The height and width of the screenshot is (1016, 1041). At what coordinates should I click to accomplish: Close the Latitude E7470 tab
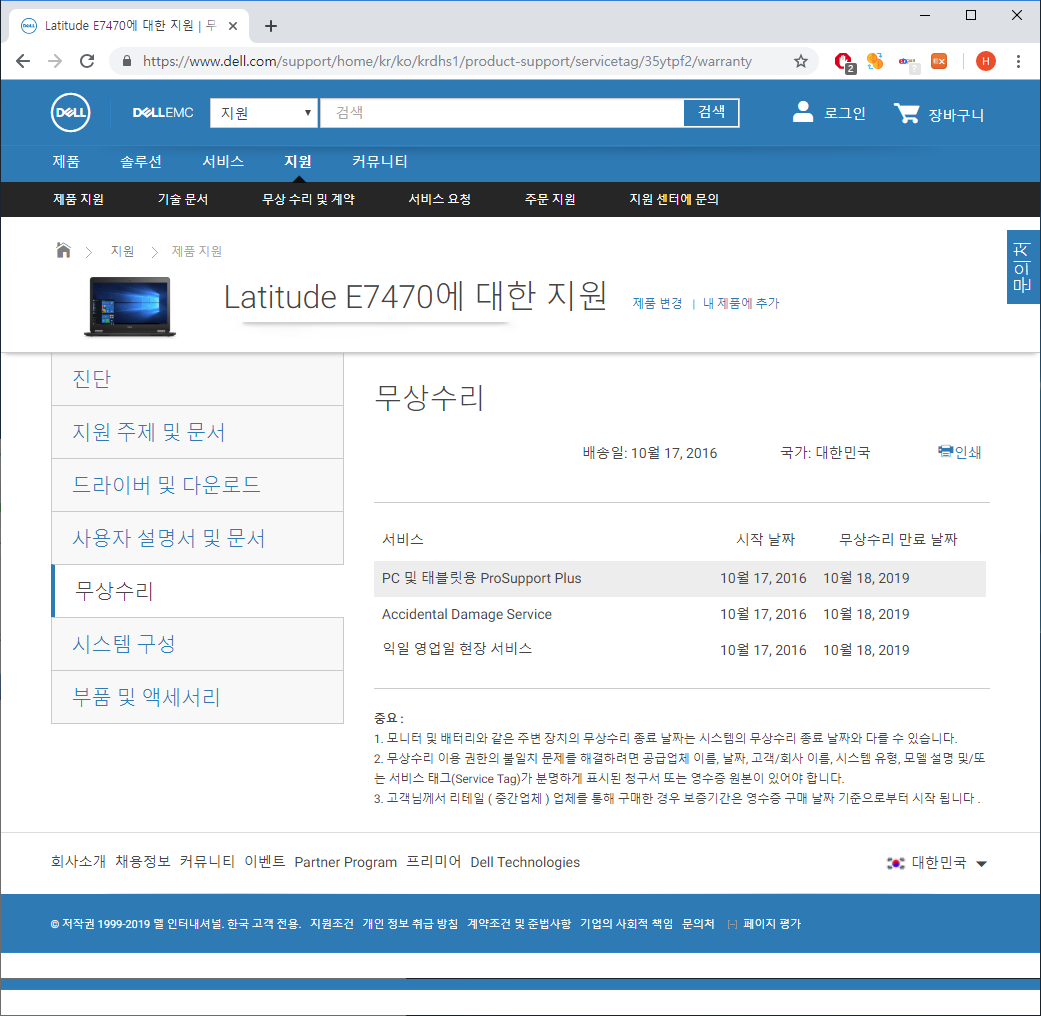233,26
